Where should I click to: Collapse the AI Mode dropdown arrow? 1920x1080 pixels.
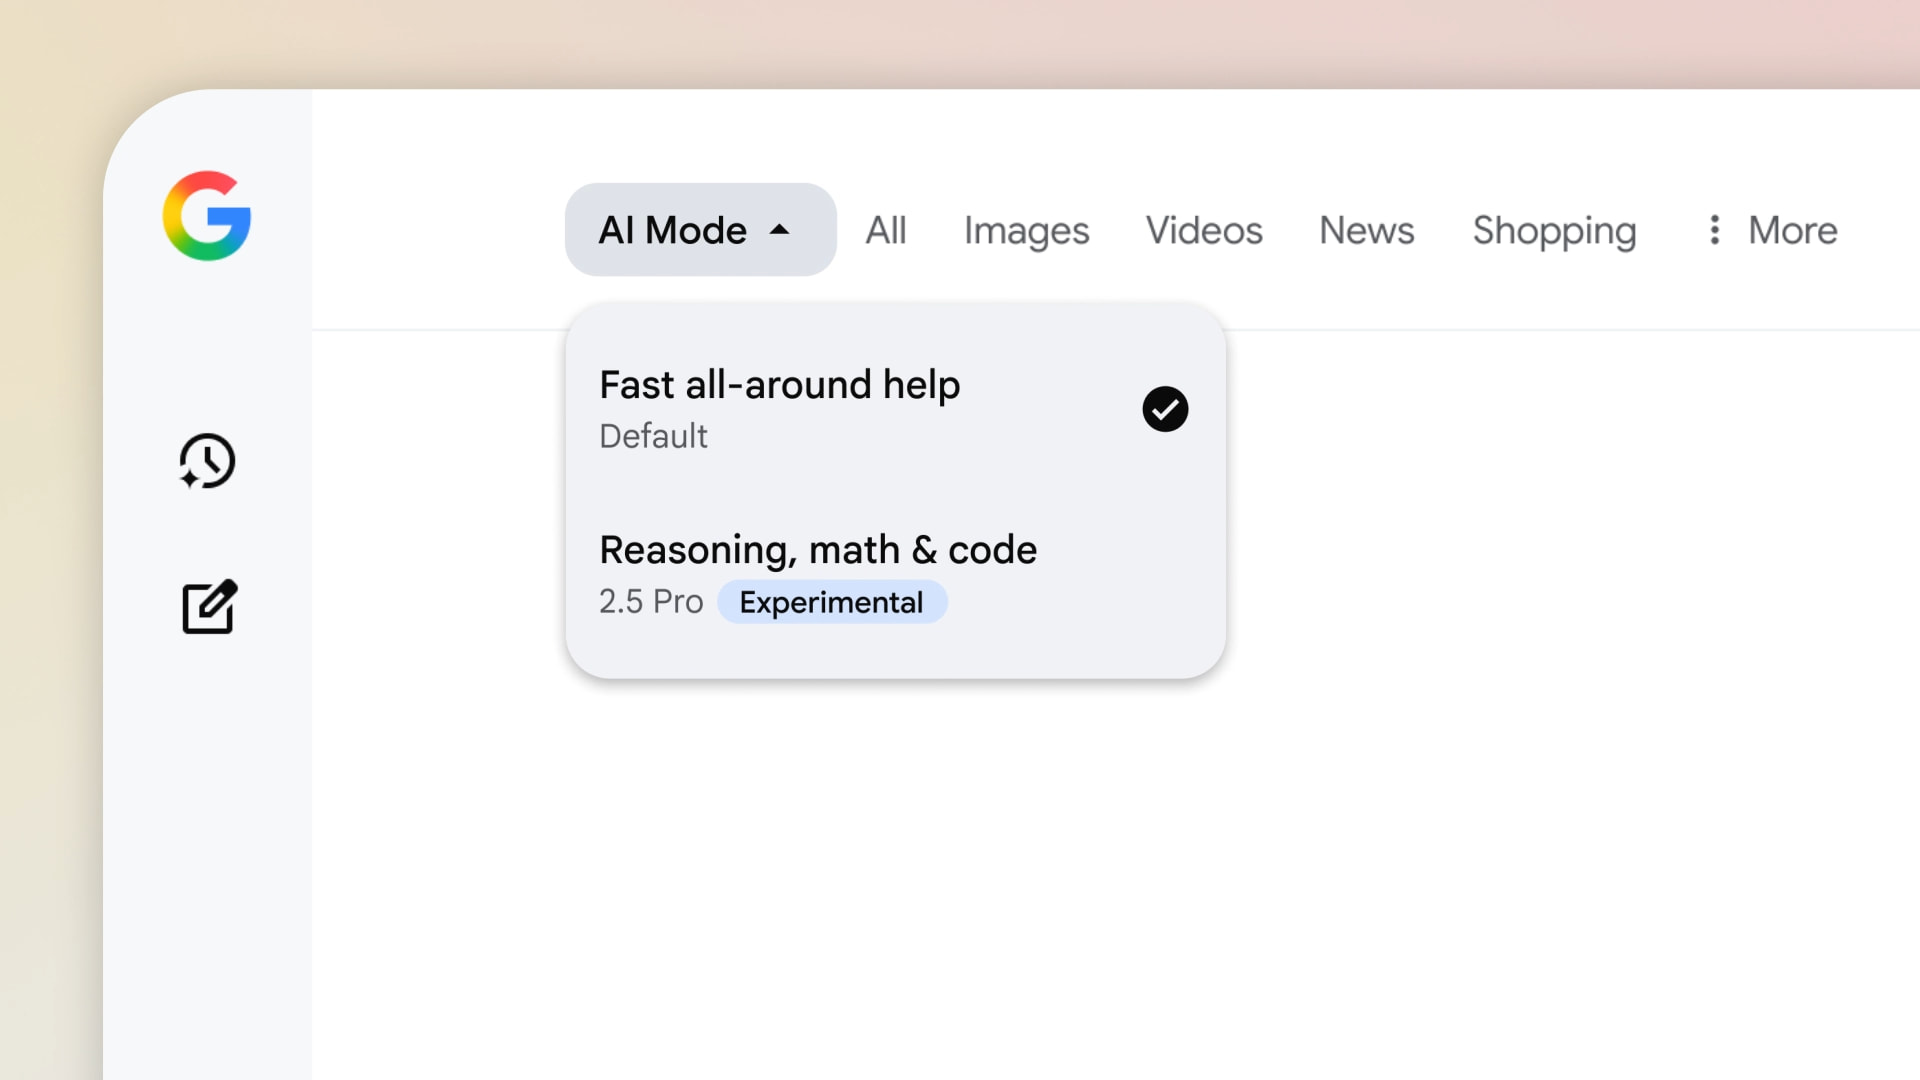780,230
